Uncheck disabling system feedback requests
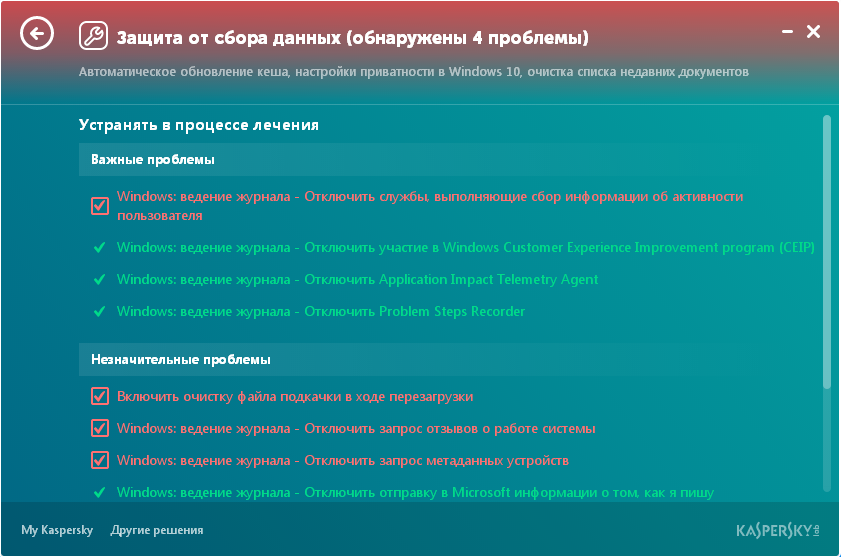Image resolution: width=841 pixels, height=557 pixels. [100, 428]
